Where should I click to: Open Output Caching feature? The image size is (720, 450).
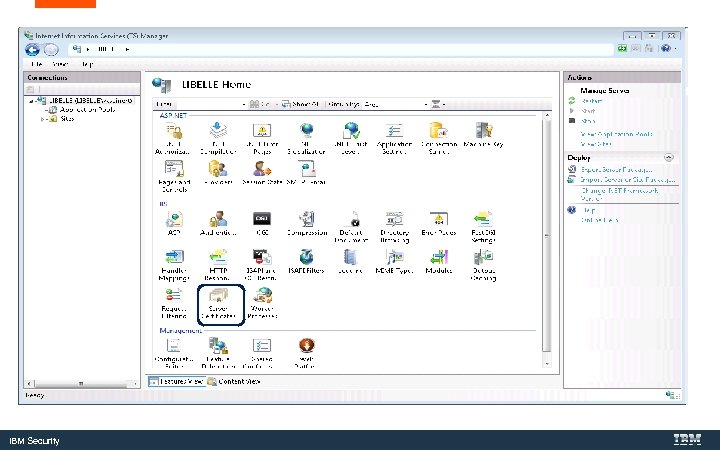(483, 265)
